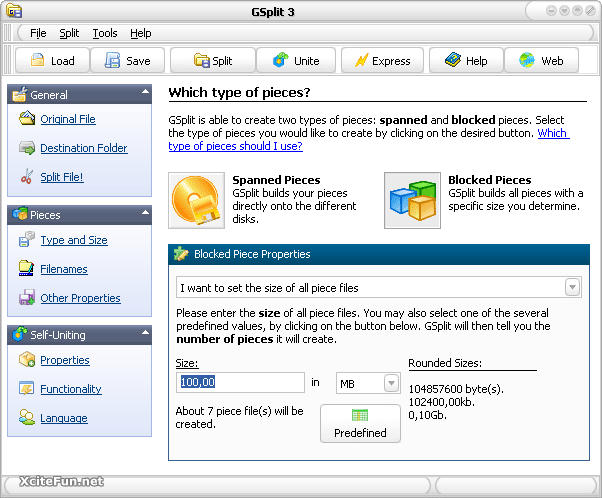Click the Original File icon in the sidebar
The width and height of the screenshot is (602, 498).
pos(27,118)
